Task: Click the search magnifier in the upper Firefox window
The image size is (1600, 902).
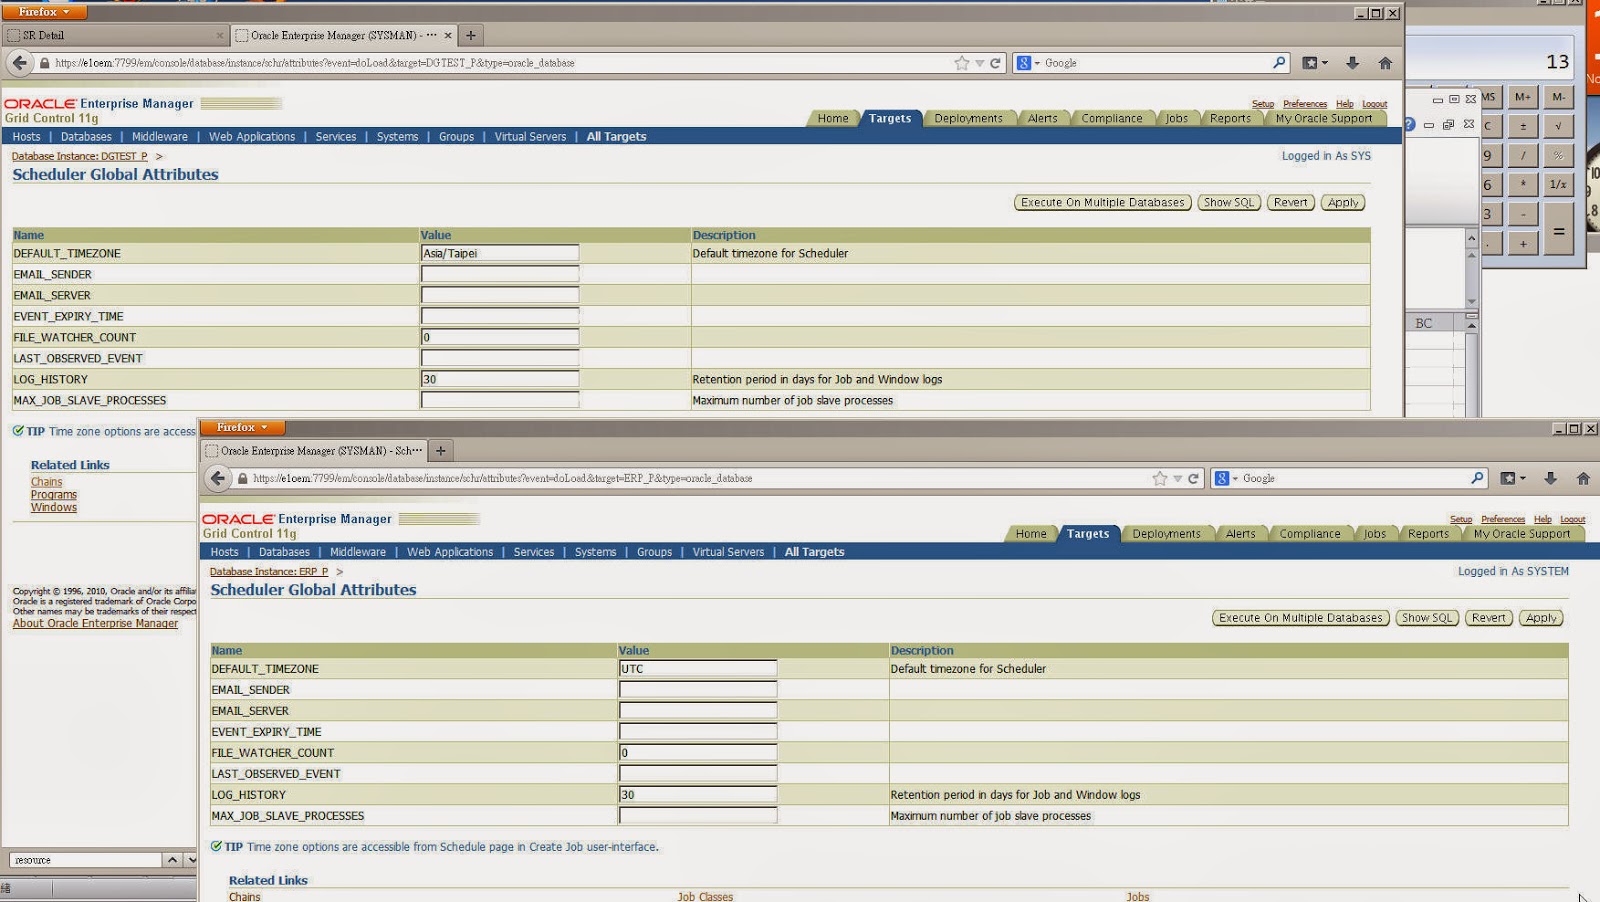Action: coord(1279,63)
